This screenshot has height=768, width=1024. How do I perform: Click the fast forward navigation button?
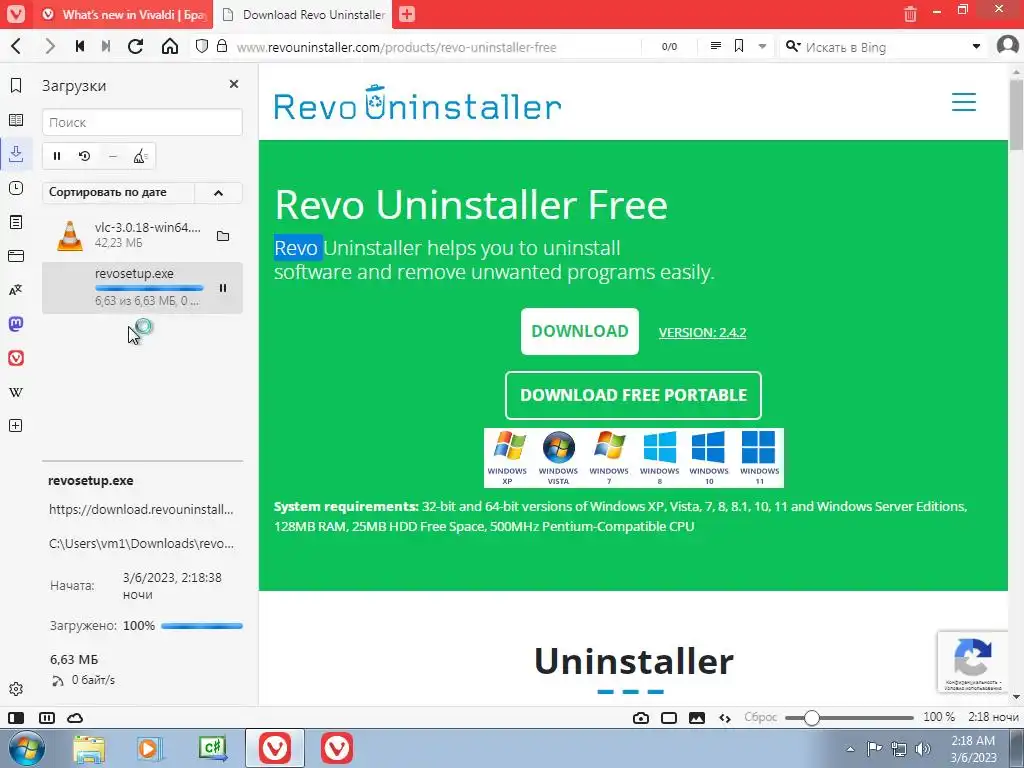(x=106, y=46)
